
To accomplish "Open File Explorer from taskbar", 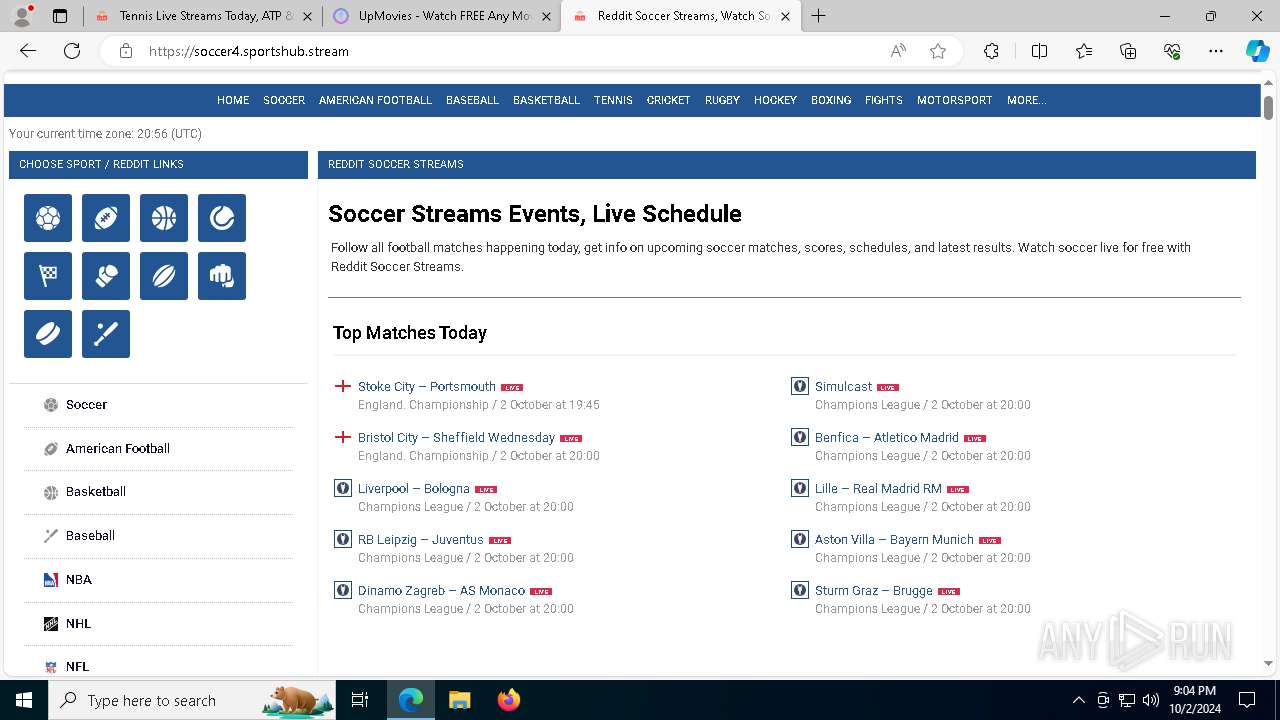I will pos(459,700).
